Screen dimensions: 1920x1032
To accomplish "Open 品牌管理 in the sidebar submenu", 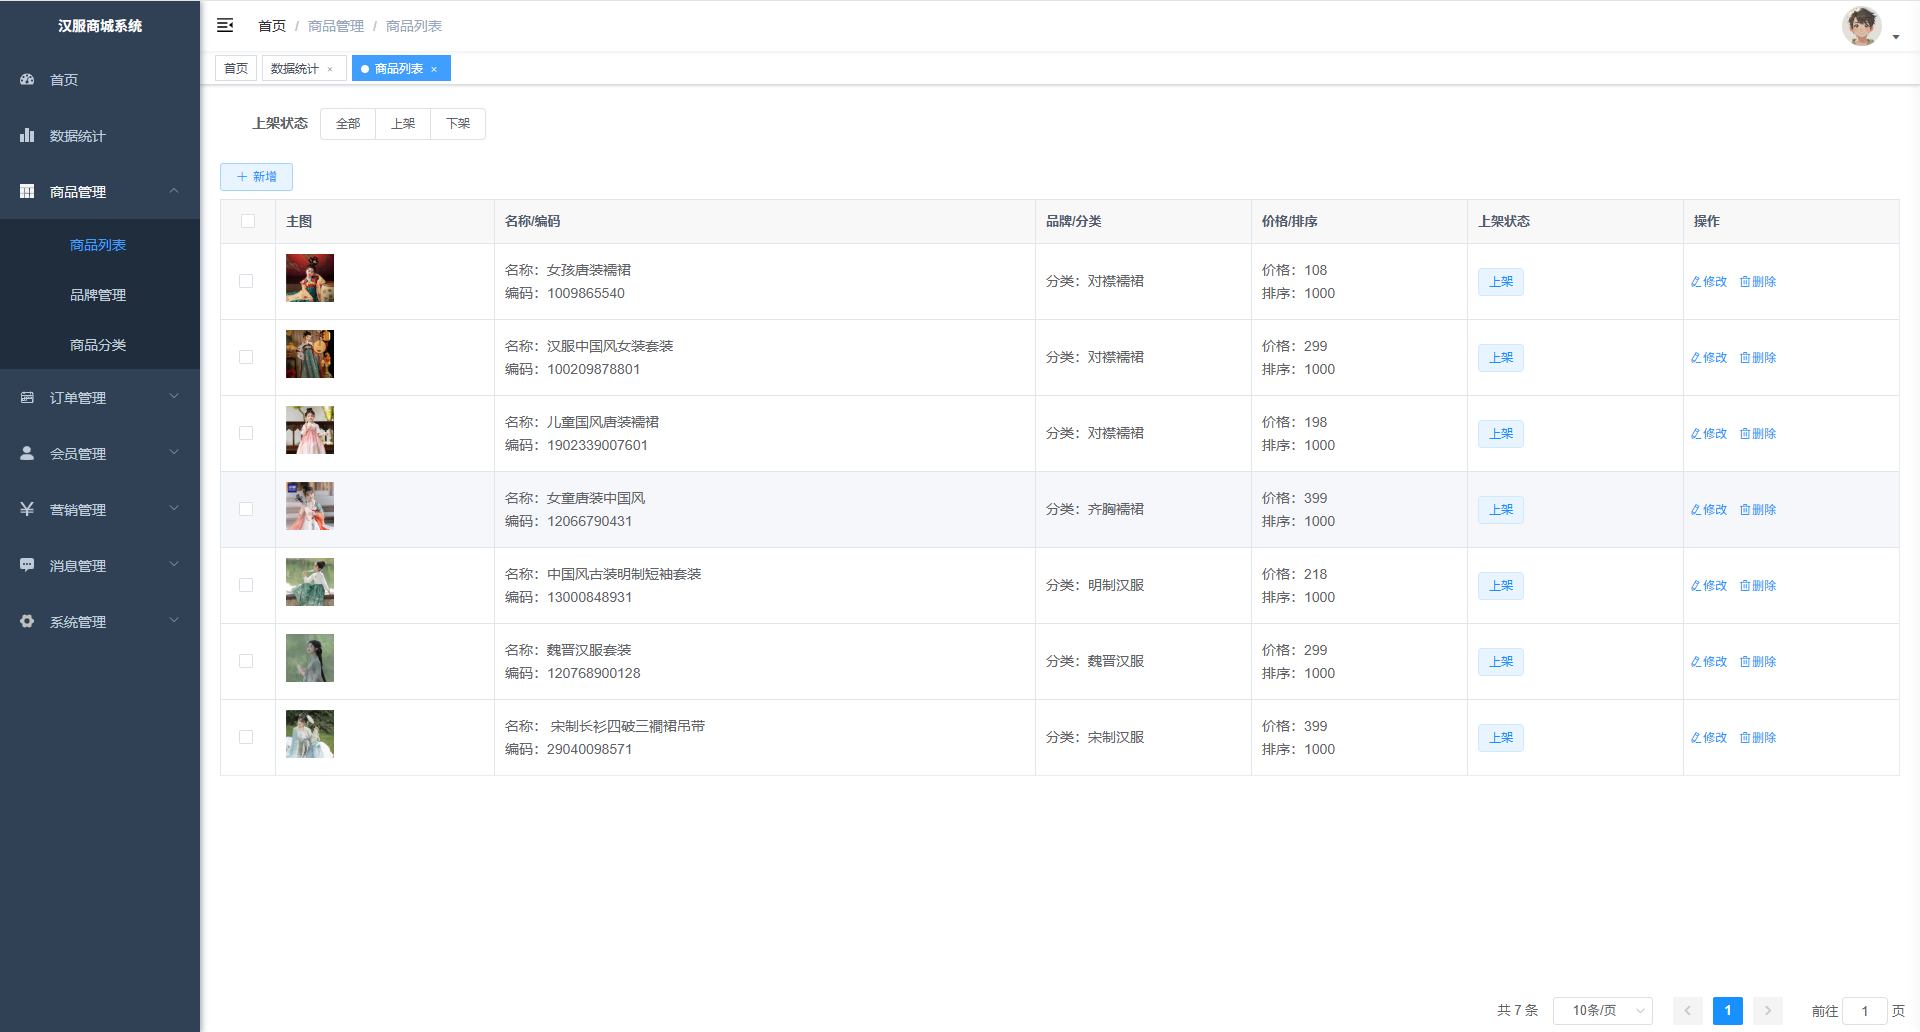I will 98,295.
